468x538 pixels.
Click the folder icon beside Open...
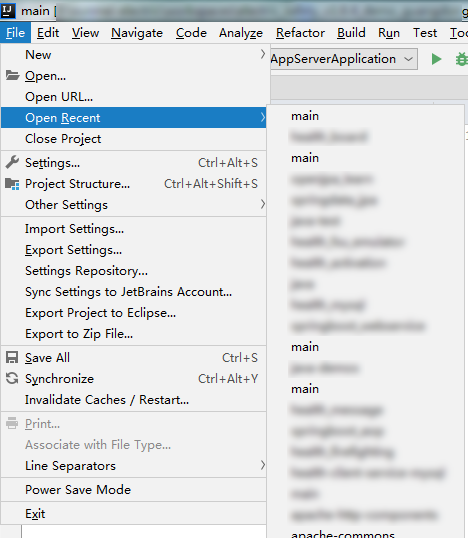pyautogui.click(x=12, y=75)
